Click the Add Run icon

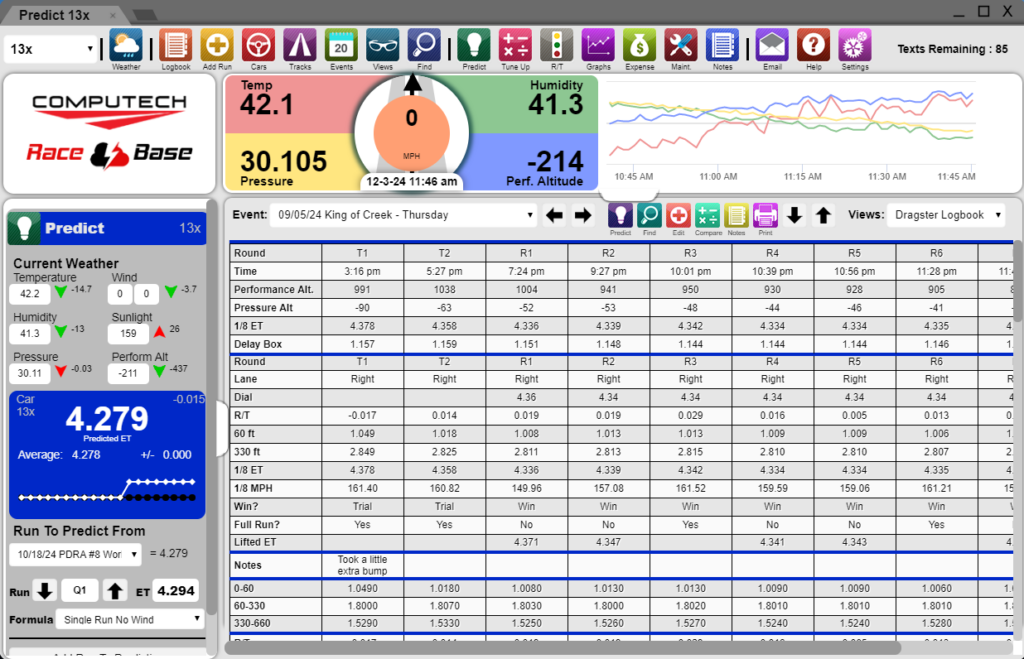pyautogui.click(x=217, y=46)
